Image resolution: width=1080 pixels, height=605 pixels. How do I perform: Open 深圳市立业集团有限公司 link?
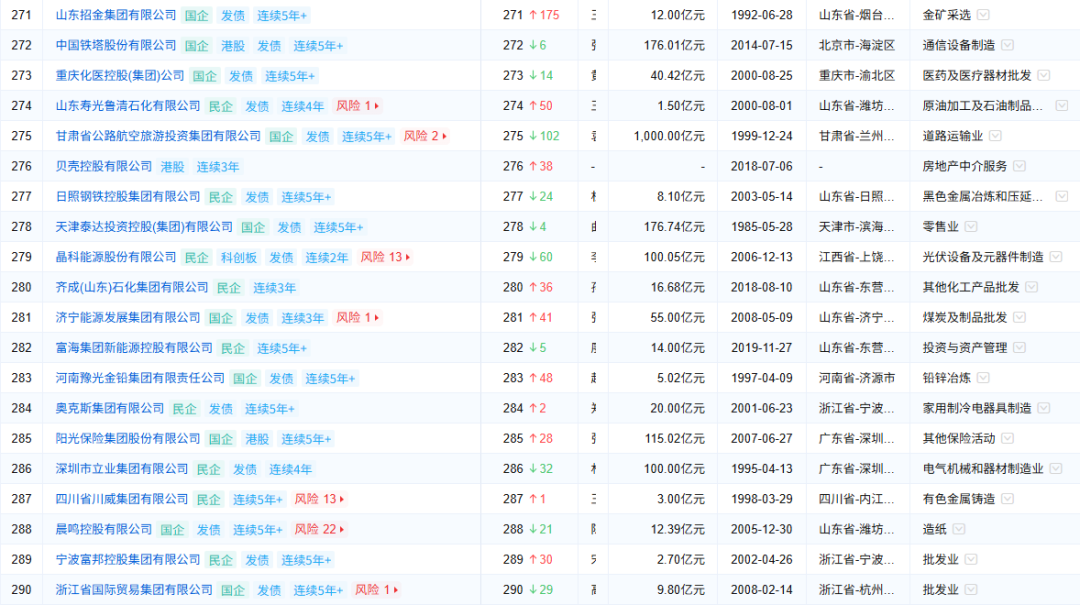(x=122, y=469)
